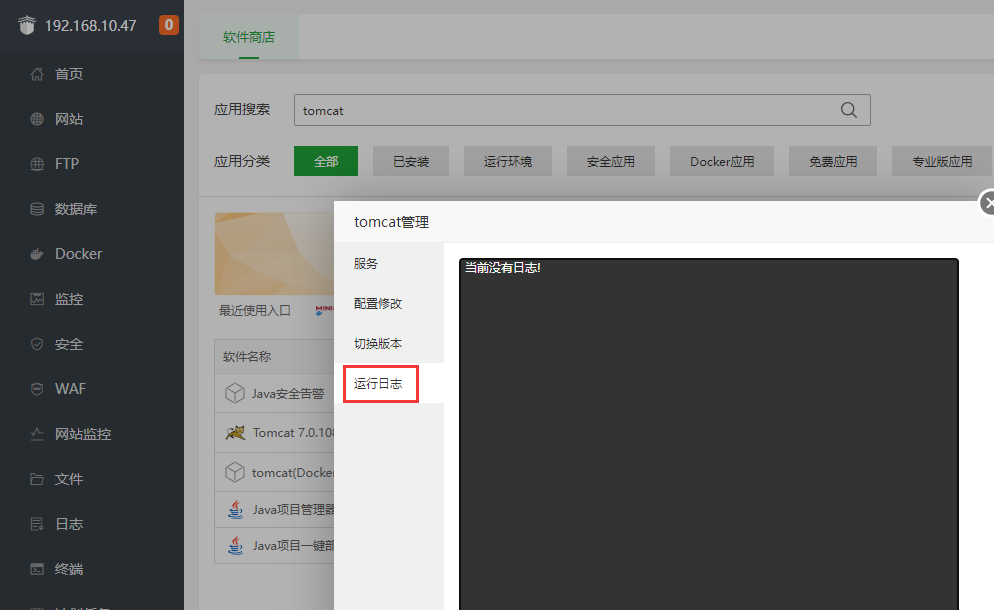The height and width of the screenshot is (610, 994).
Task: Filter by 安全应用 category
Action: [x=610, y=161]
